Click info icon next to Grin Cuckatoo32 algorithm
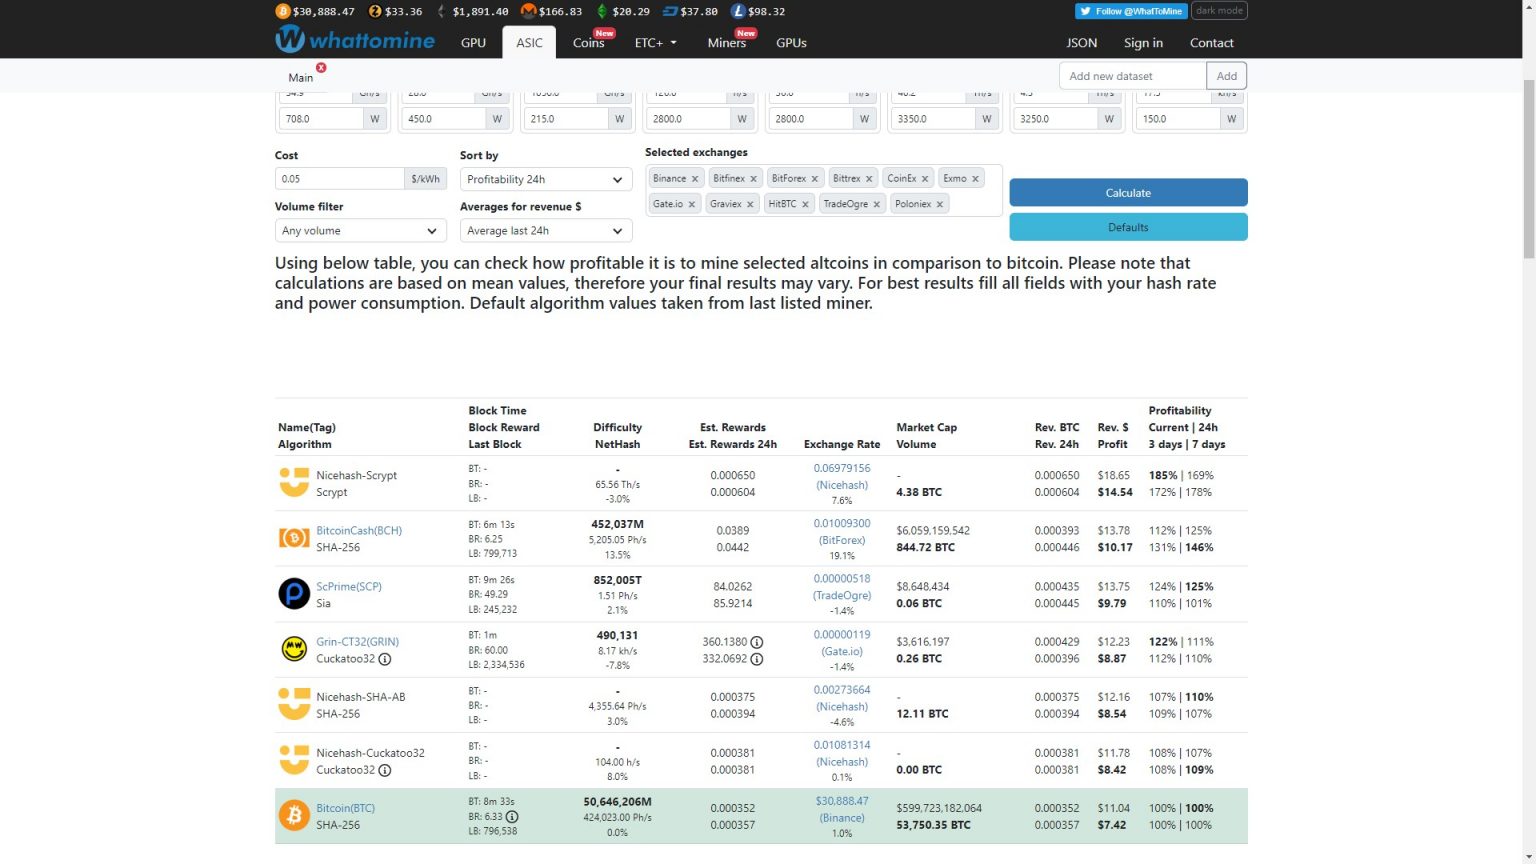The width and height of the screenshot is (1536, 864). (385, 659)
